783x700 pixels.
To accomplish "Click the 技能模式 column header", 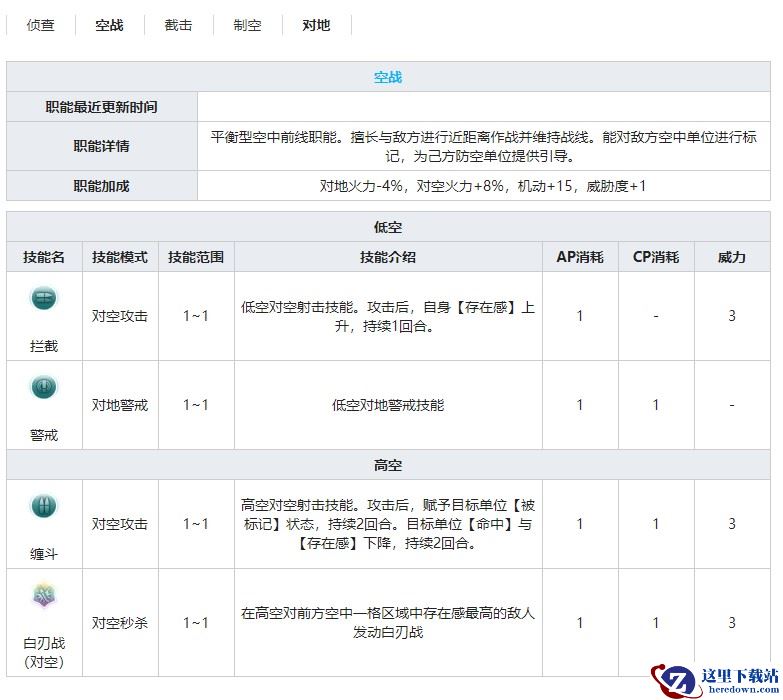I will [x=120, y=257].
